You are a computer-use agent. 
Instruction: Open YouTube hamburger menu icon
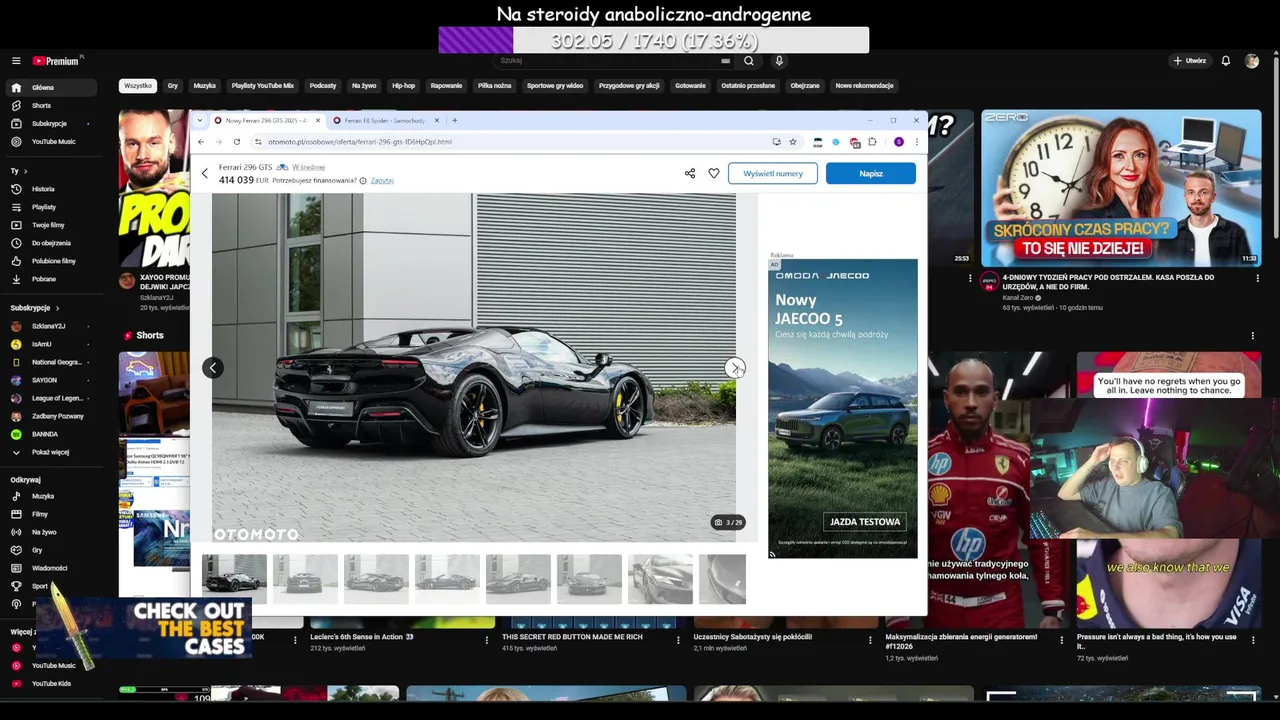(x=16, y=61)
